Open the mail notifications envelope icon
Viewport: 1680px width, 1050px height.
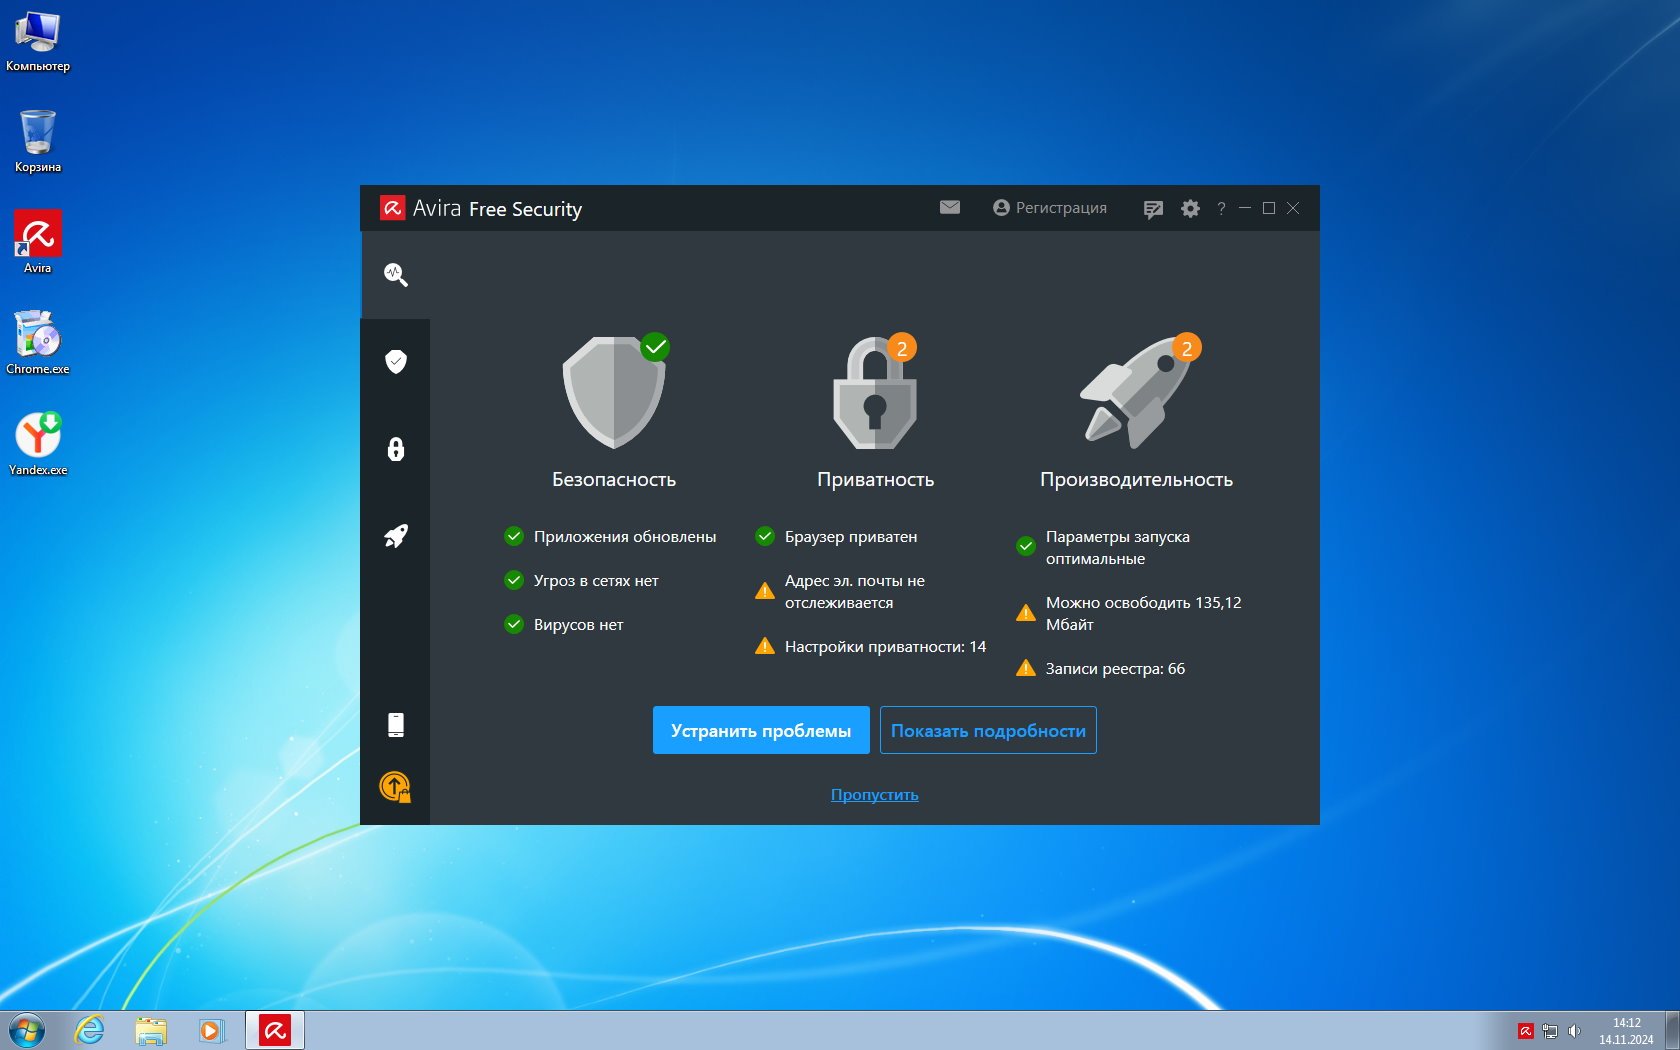coord(949,208)
